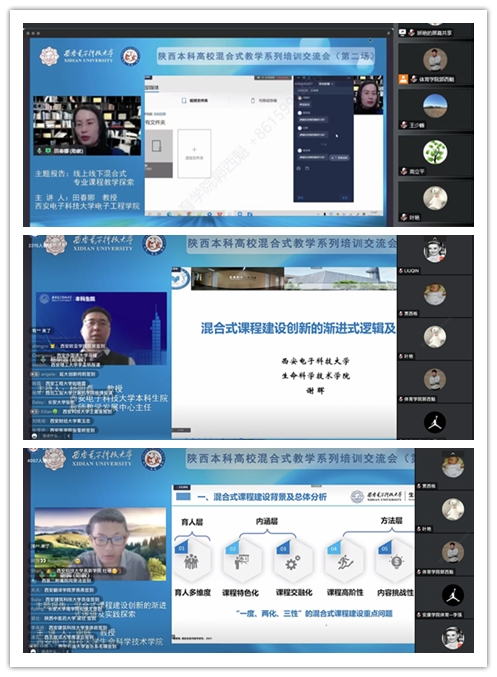The image size is (497, 677).
Task: Click the Xidian University emblem in the top screenshot
Action: coord(49,56)
